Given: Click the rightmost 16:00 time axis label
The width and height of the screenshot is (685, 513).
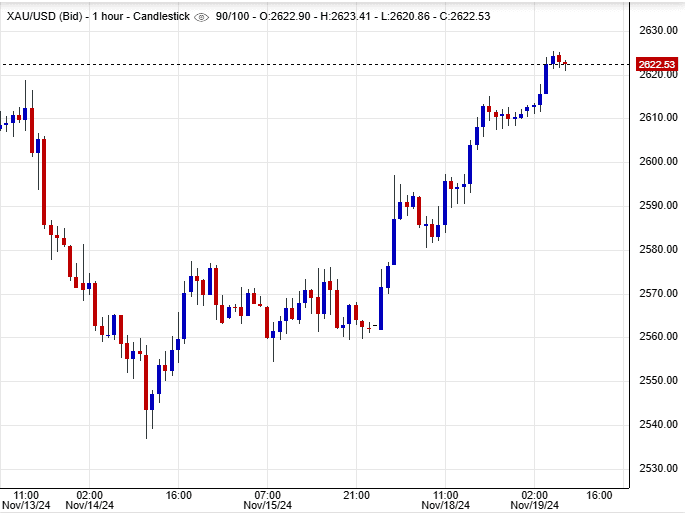Looking at the screenshot, I should coord(598,494).
